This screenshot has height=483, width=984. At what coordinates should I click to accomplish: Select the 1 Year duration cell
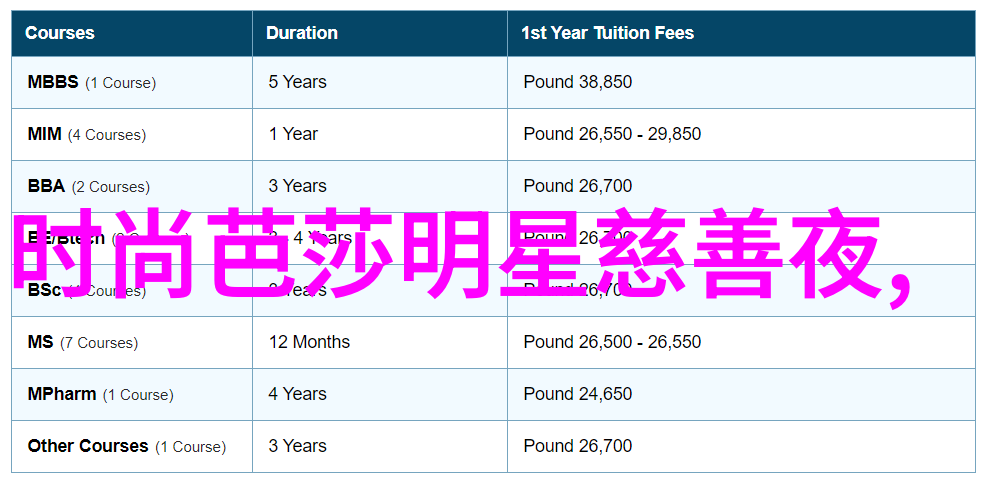coord(293,134)
